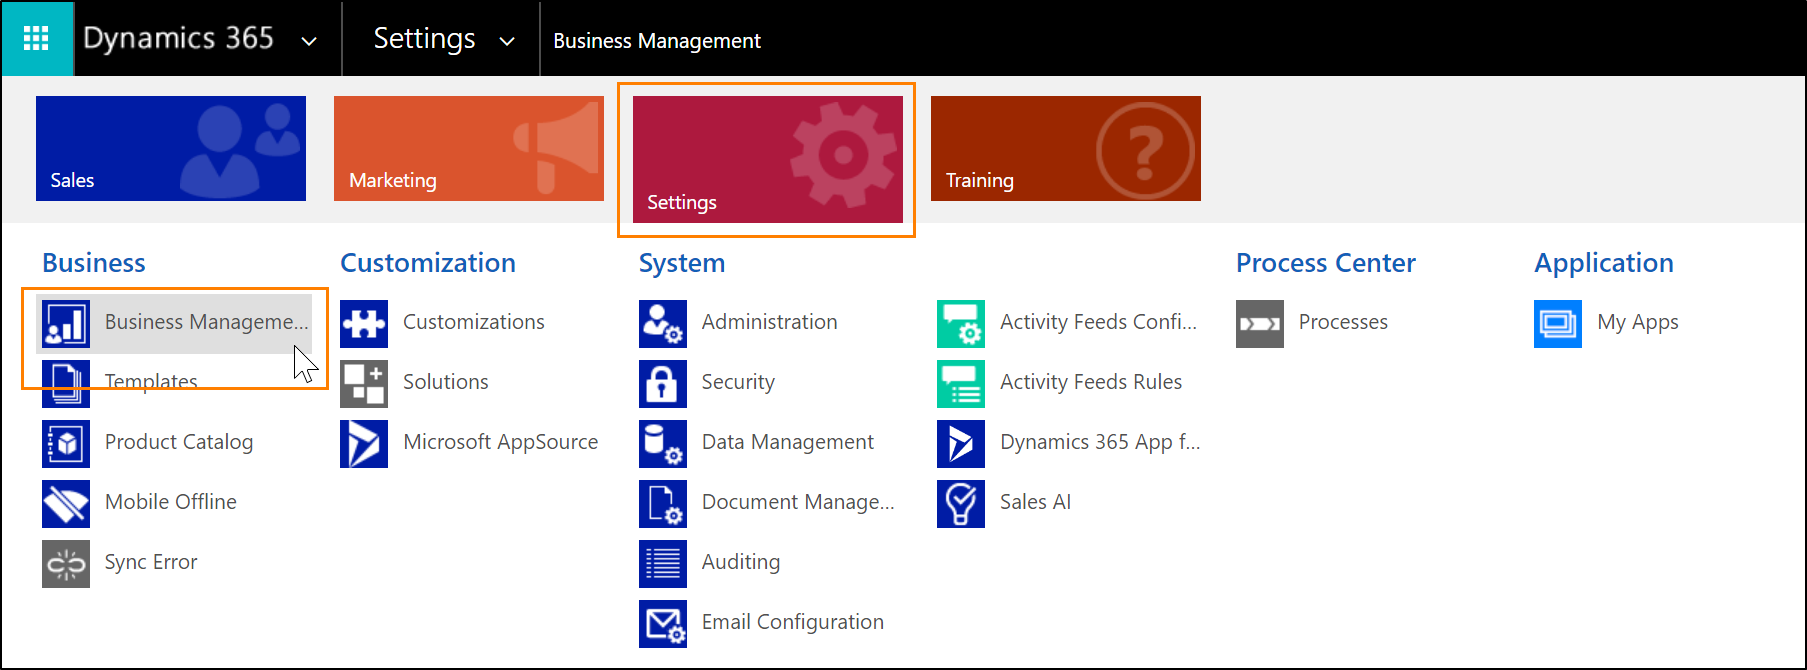Image resolution: width=1807 pixels, height=670 pixels.
Task: Open Activity Feeds Rules
Action: pos(1090,382)
